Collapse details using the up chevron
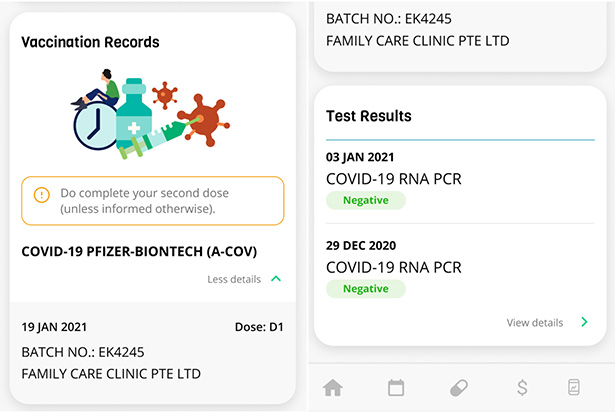This screenshot has height=413, width=615. [276, 279]
